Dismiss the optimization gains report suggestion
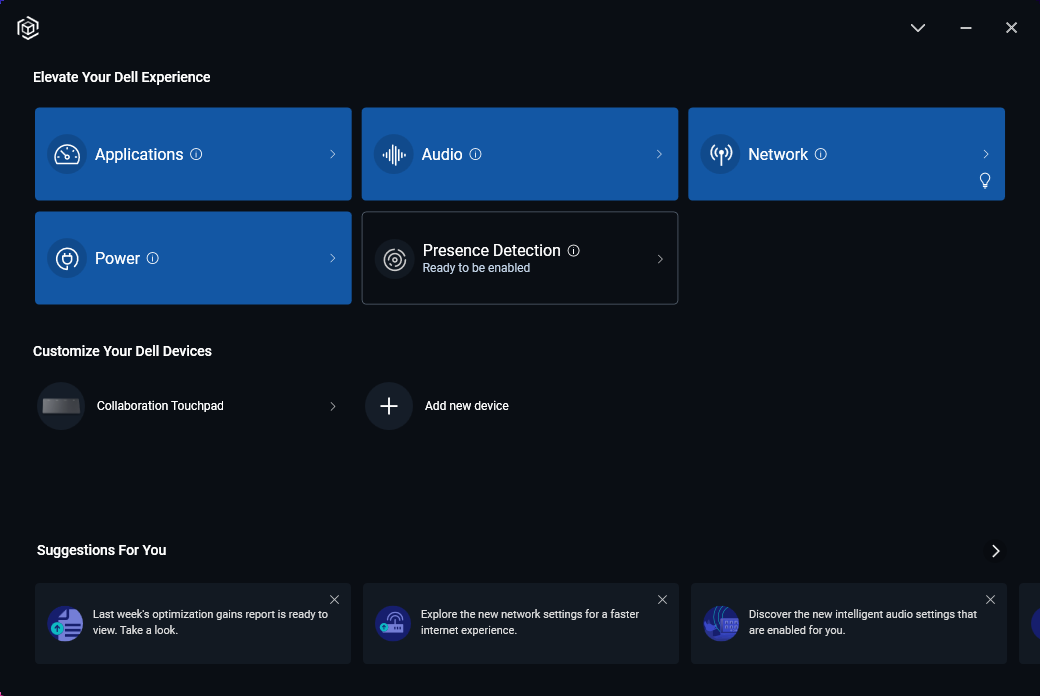The image size is (1040, 696). 334,600
